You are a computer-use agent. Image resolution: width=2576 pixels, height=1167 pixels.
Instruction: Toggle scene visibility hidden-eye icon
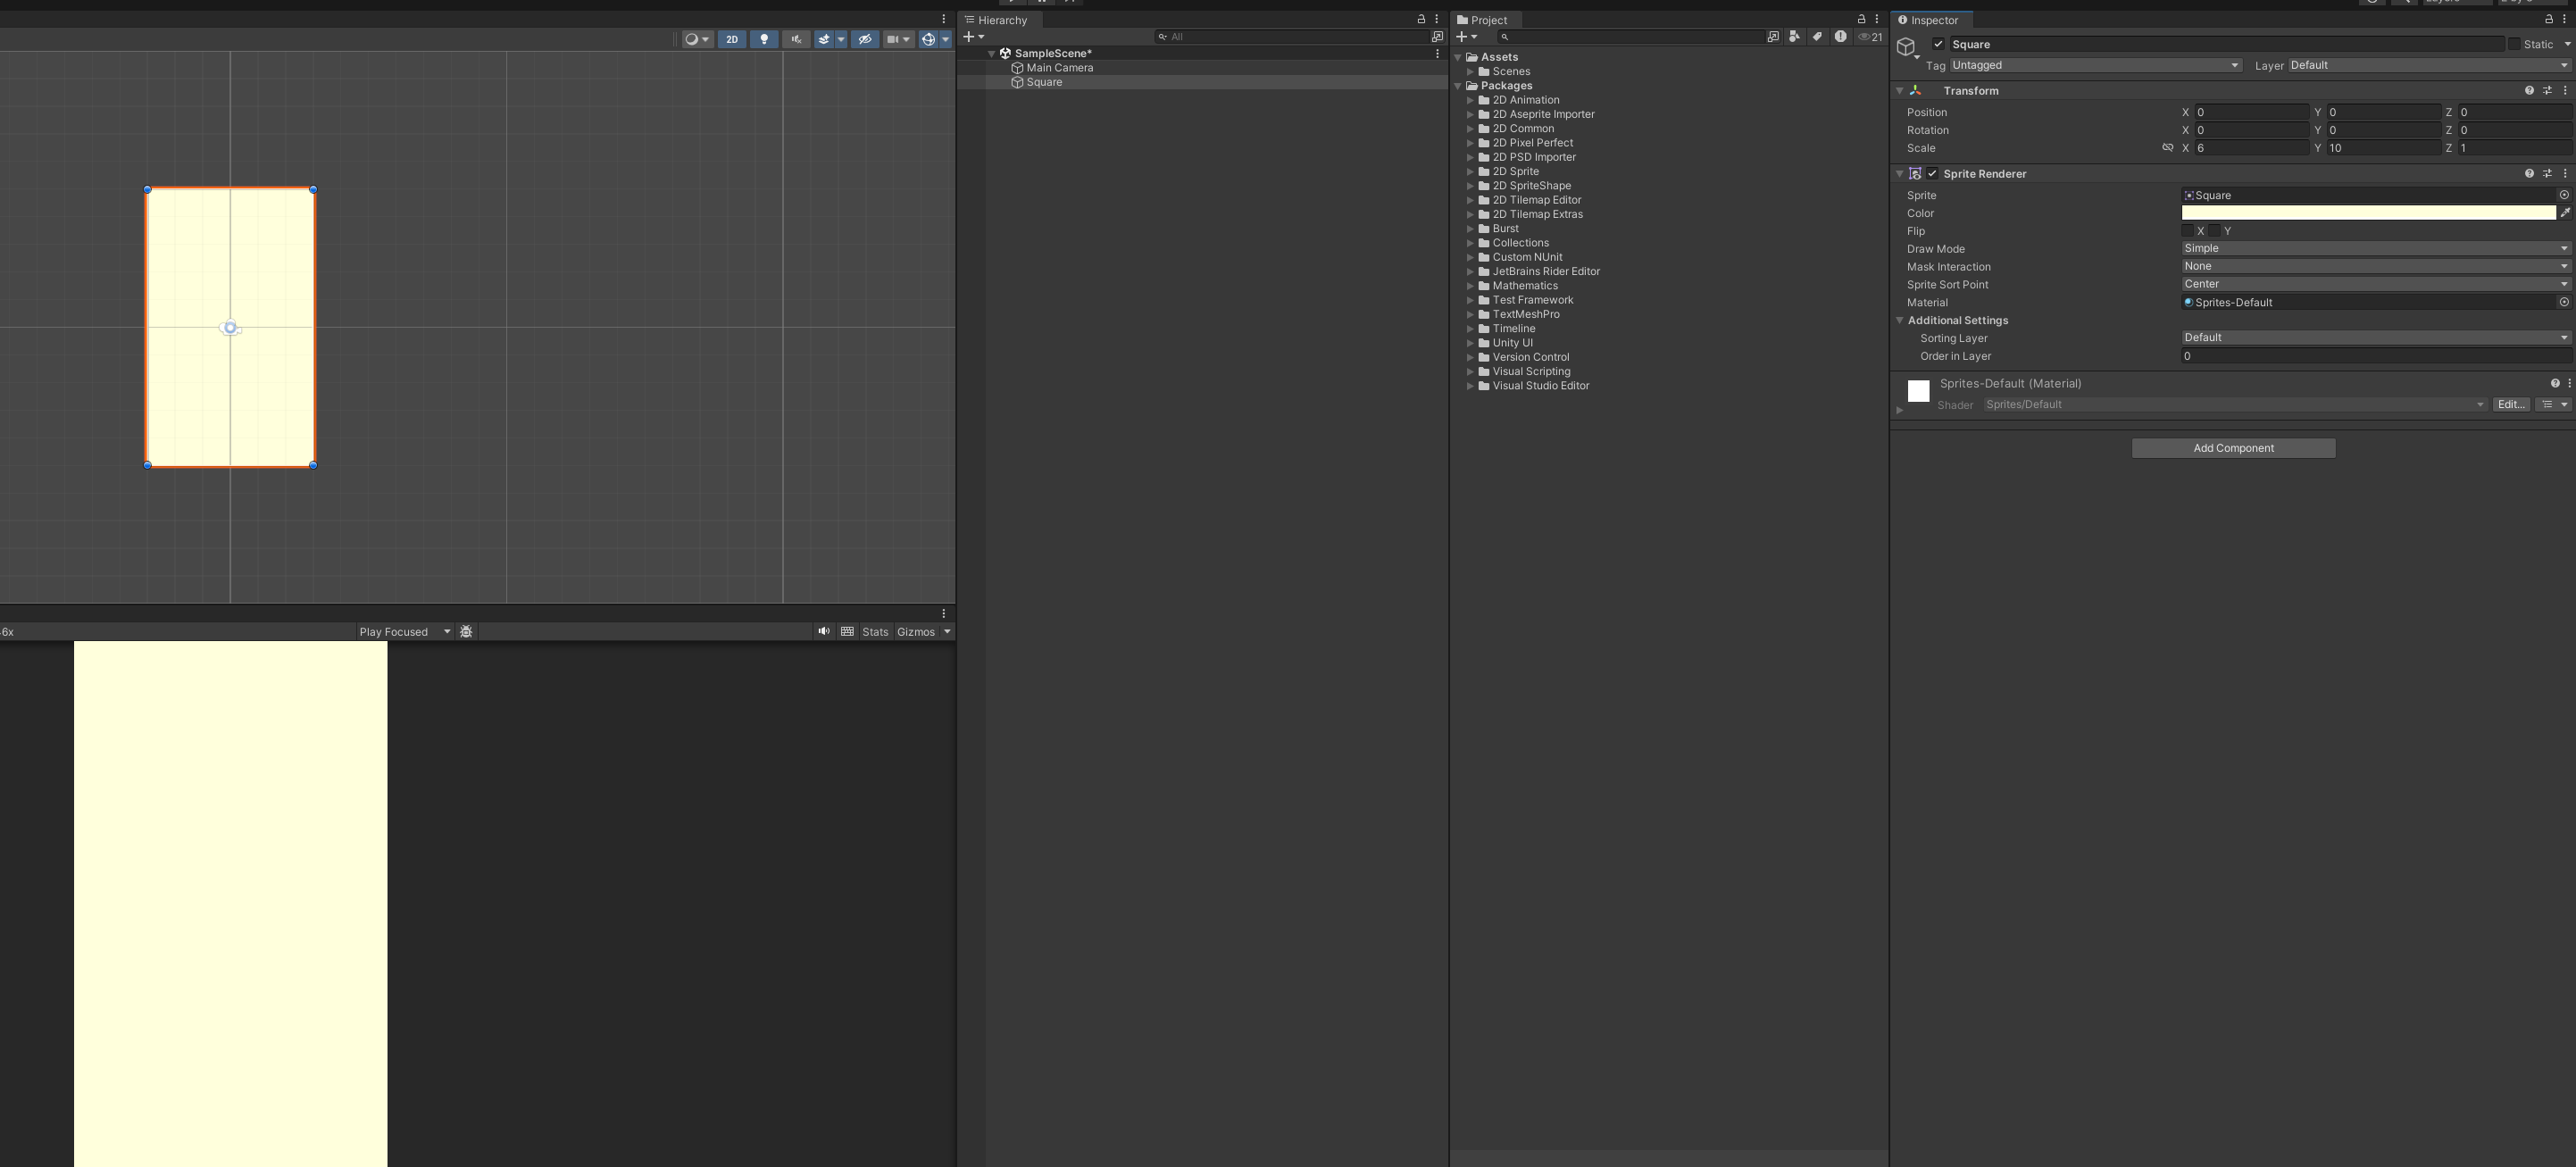pyautogui.click(x=865, y=39)
